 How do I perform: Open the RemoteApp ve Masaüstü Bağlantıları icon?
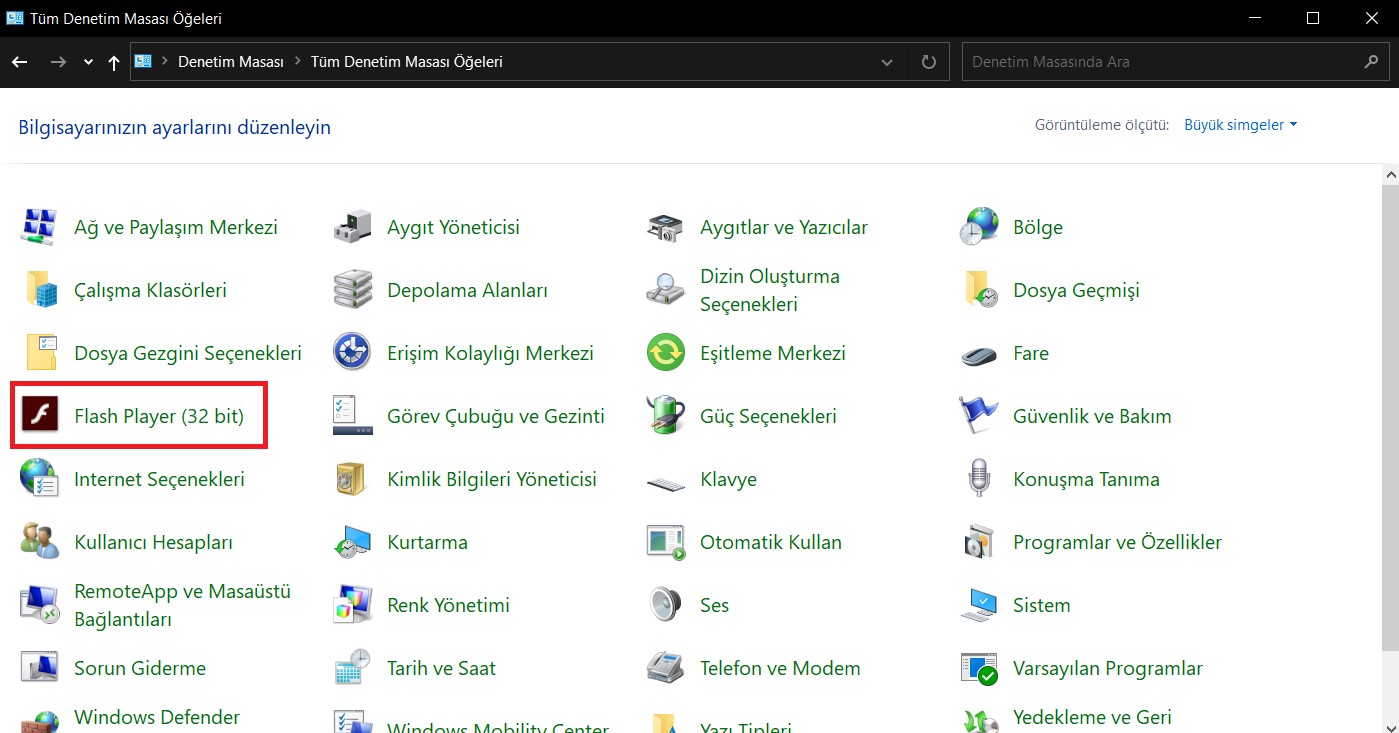[40, 605]
